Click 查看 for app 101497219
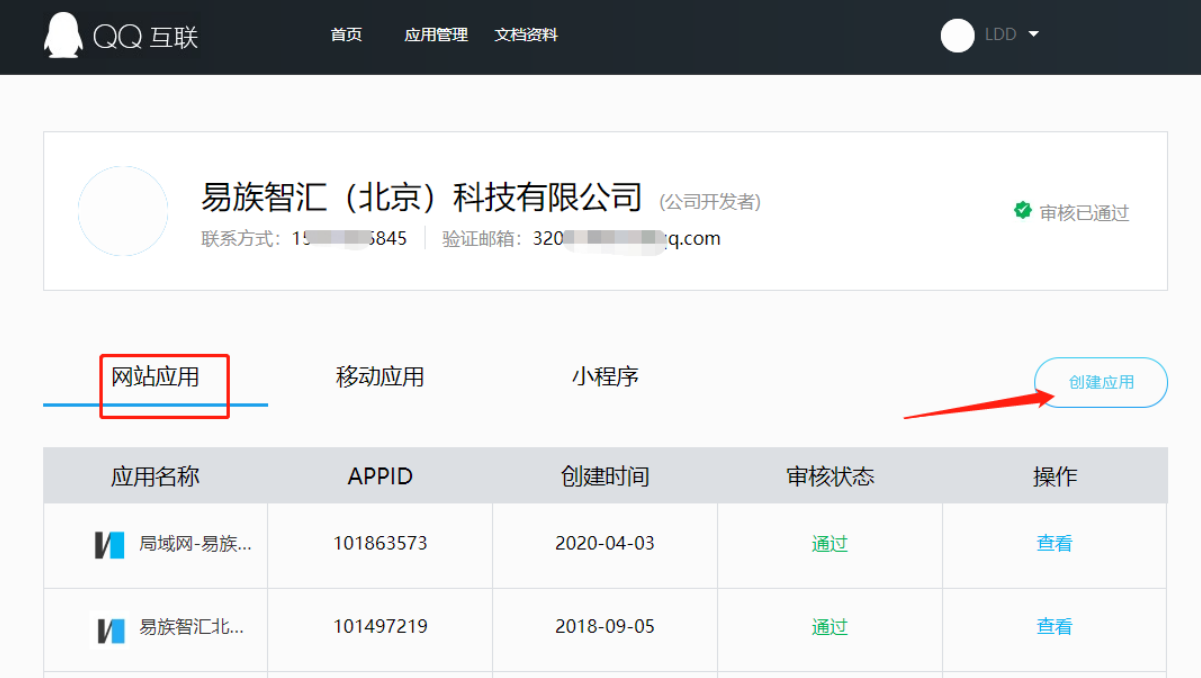The width and height of the screenshot is (1201, 678). click(1054, 627)
